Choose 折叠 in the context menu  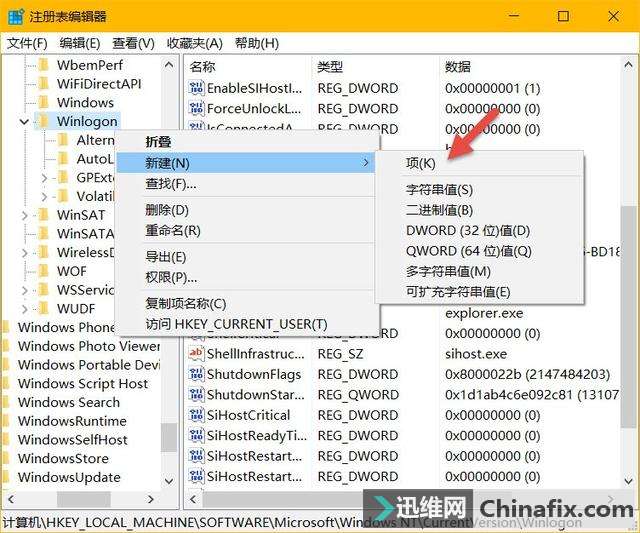point(246,142)
